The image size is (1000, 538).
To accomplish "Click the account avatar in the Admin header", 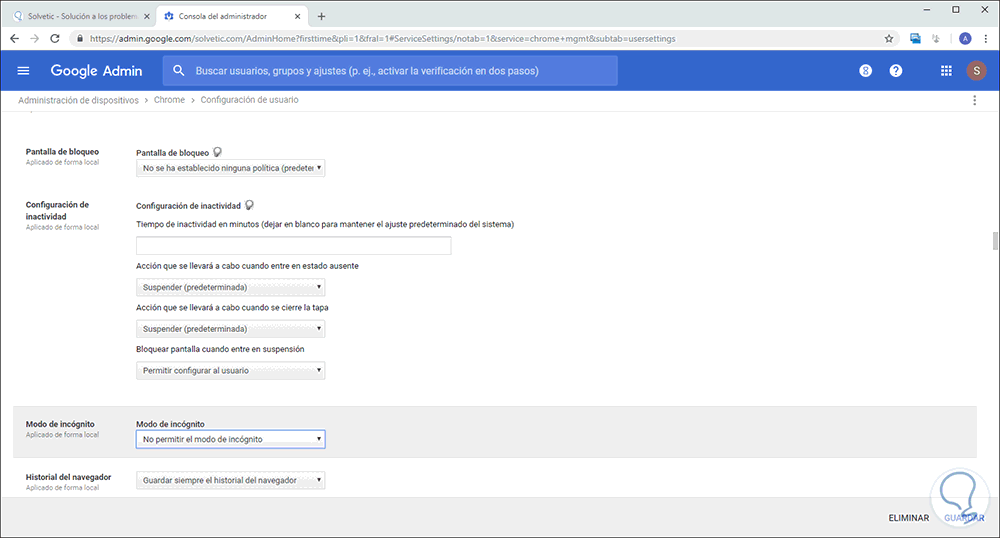I will click(x=976, y=71).
